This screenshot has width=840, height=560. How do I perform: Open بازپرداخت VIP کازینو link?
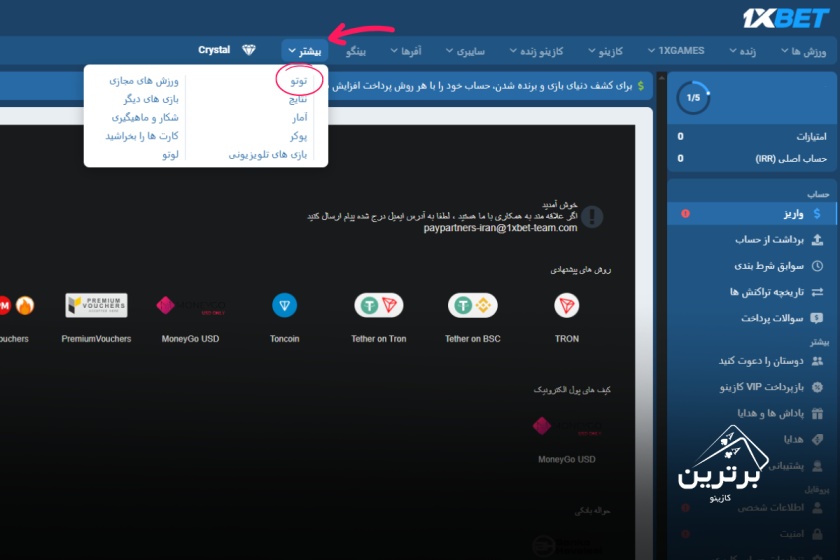[x=761, y=387]
